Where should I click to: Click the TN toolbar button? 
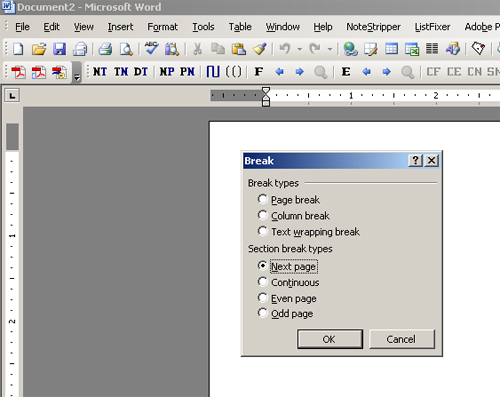tap(121, 72)
